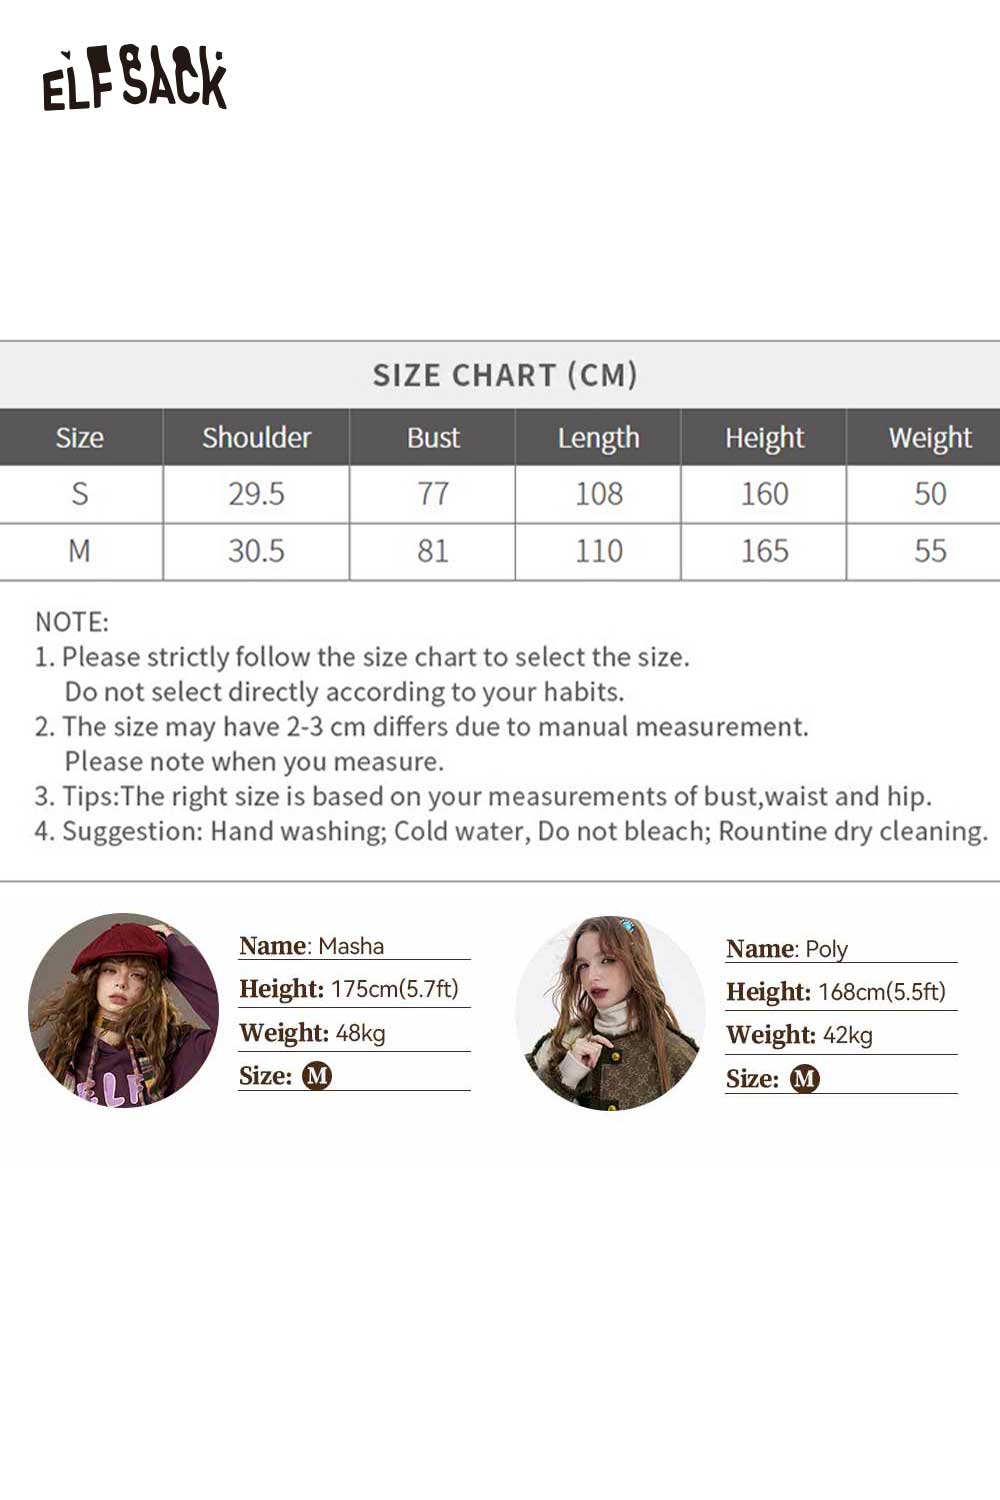Select the Height column header

tap(764, 437)
